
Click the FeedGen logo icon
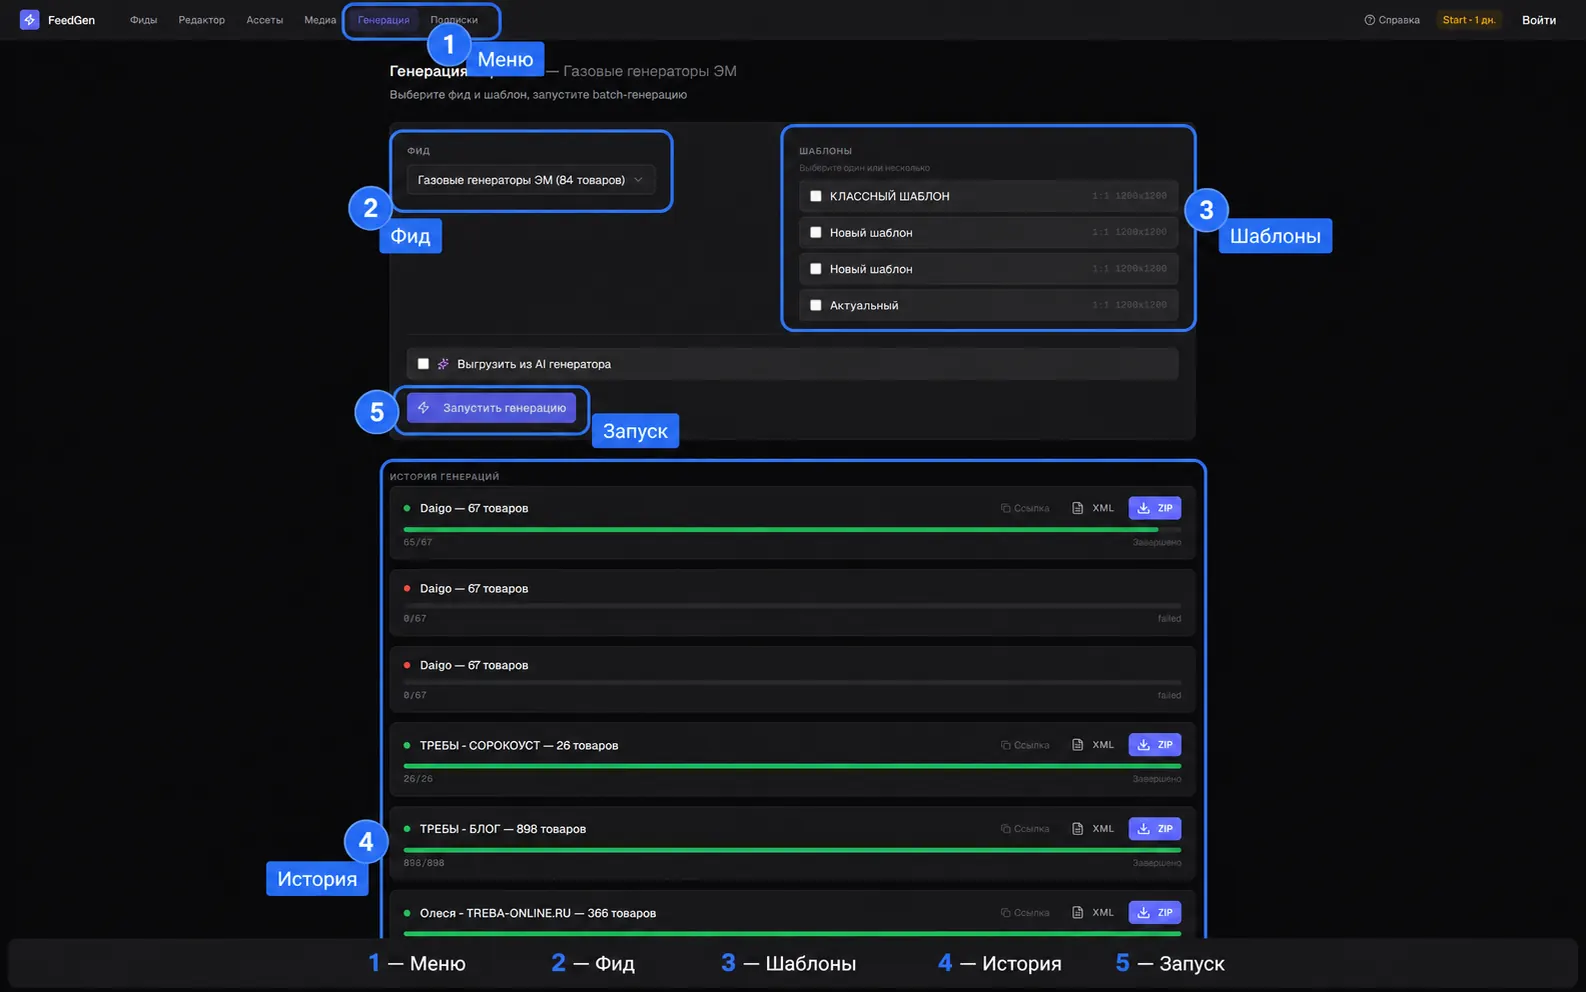(x=30, y=20)
